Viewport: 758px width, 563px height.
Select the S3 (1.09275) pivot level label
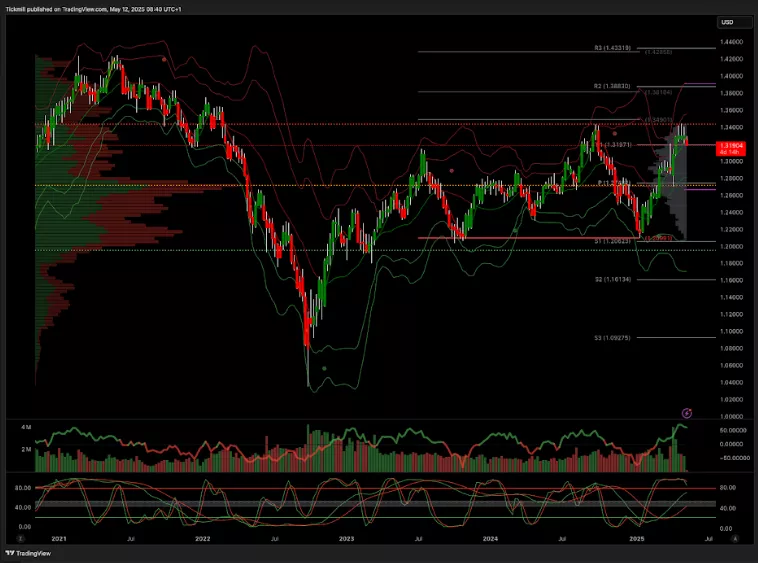coord(611,338)
